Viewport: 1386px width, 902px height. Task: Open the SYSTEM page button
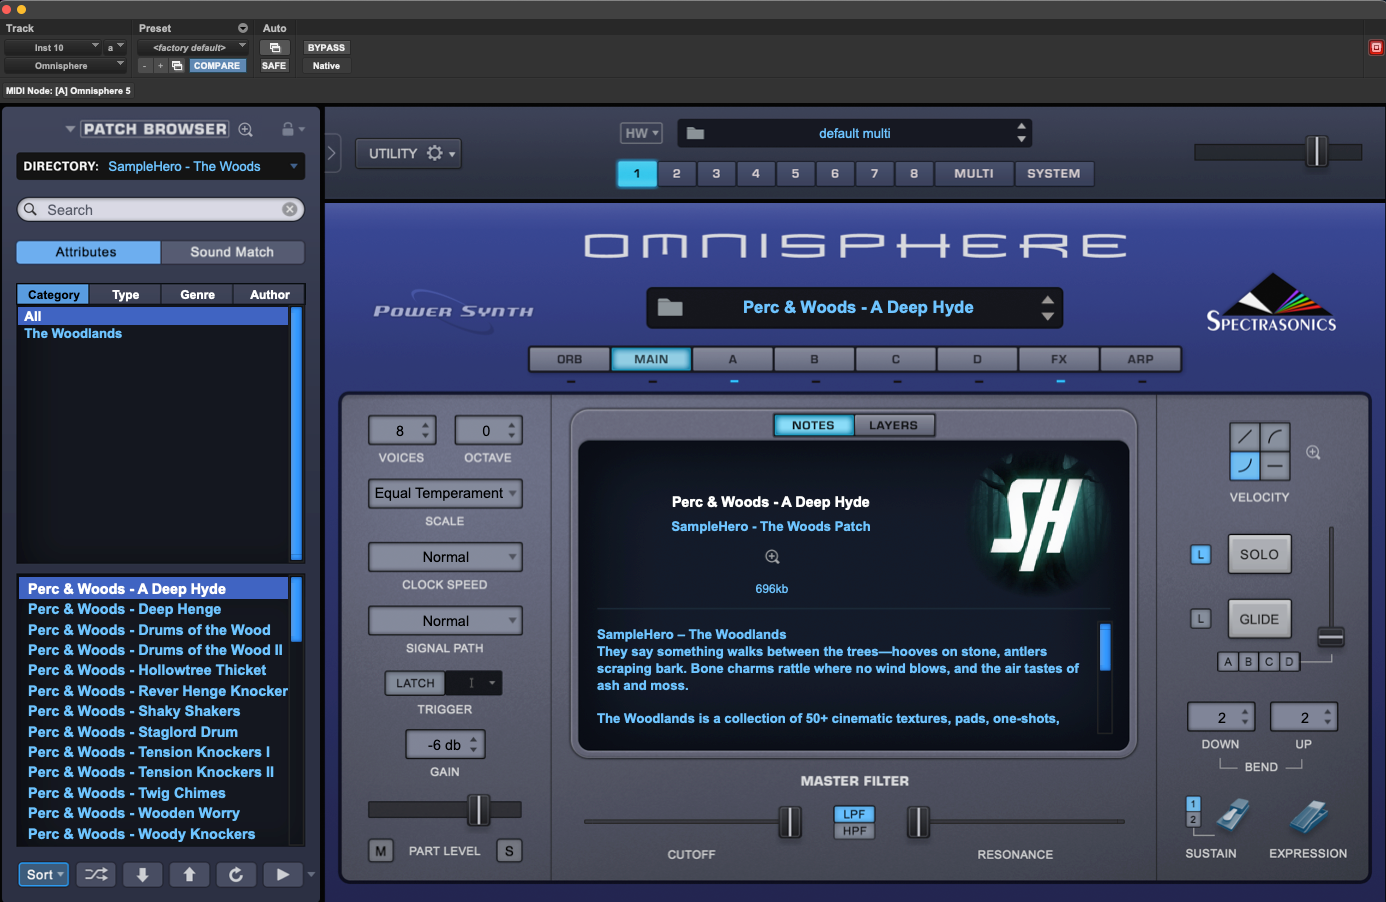1054,173
